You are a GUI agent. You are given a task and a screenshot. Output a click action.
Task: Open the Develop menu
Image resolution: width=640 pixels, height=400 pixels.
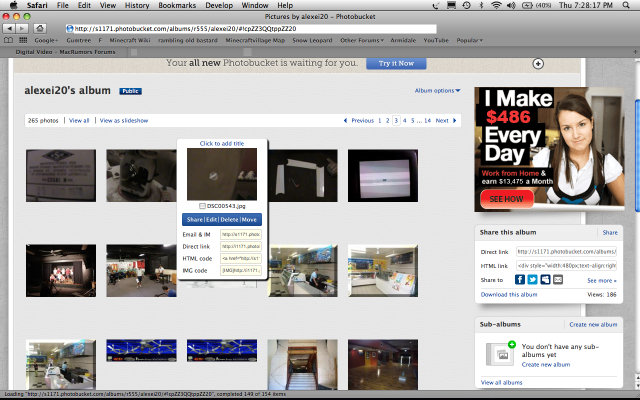coord(219,5)
